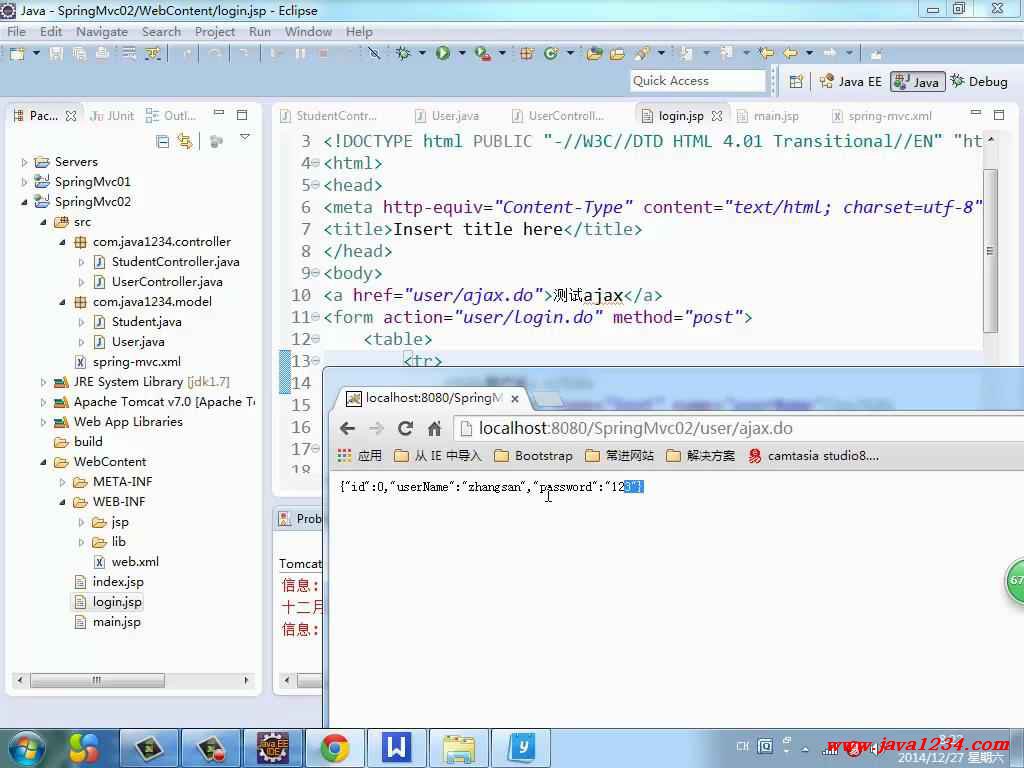Image resolution: width=1024 pixels, height=768 pixels.
Task: Collapse the SpringMvc02 project node
Action: click(x=24, y=202)
